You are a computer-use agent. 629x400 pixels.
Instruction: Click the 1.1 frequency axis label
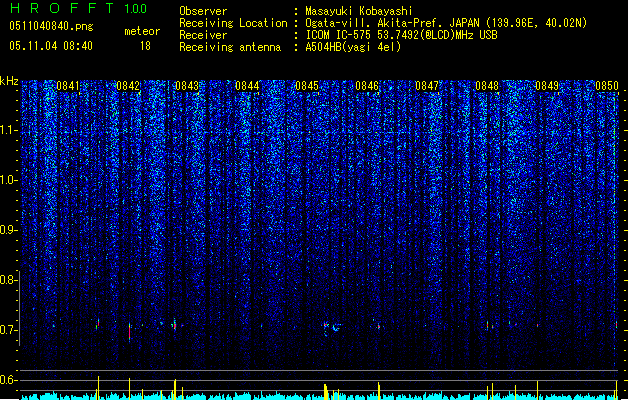pos(8,130)
